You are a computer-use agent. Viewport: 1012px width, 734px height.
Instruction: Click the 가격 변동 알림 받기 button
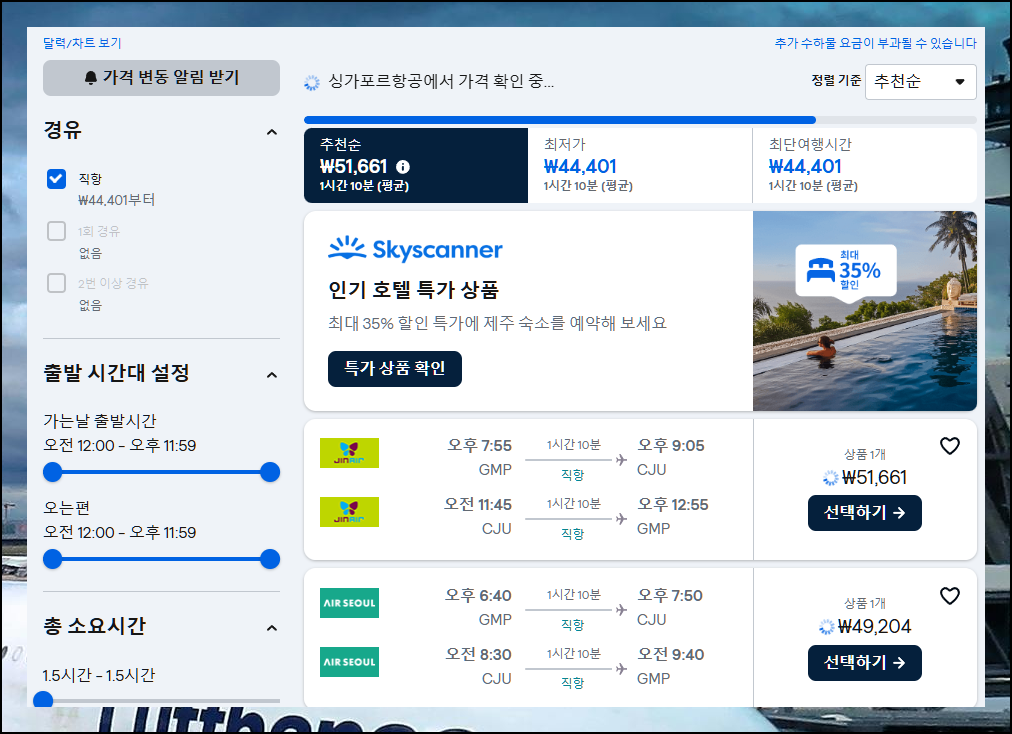[x=161, y=78]
